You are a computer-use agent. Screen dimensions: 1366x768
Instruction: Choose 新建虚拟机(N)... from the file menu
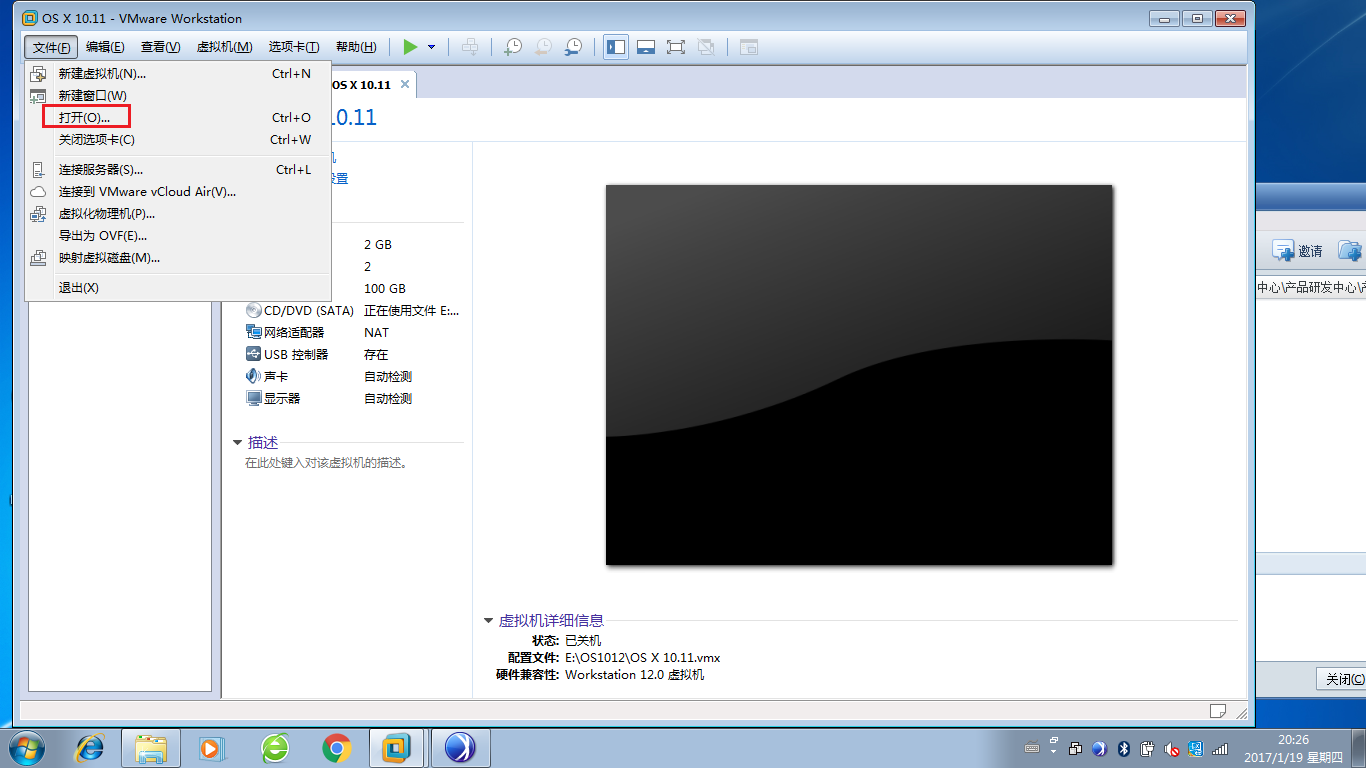178,73
